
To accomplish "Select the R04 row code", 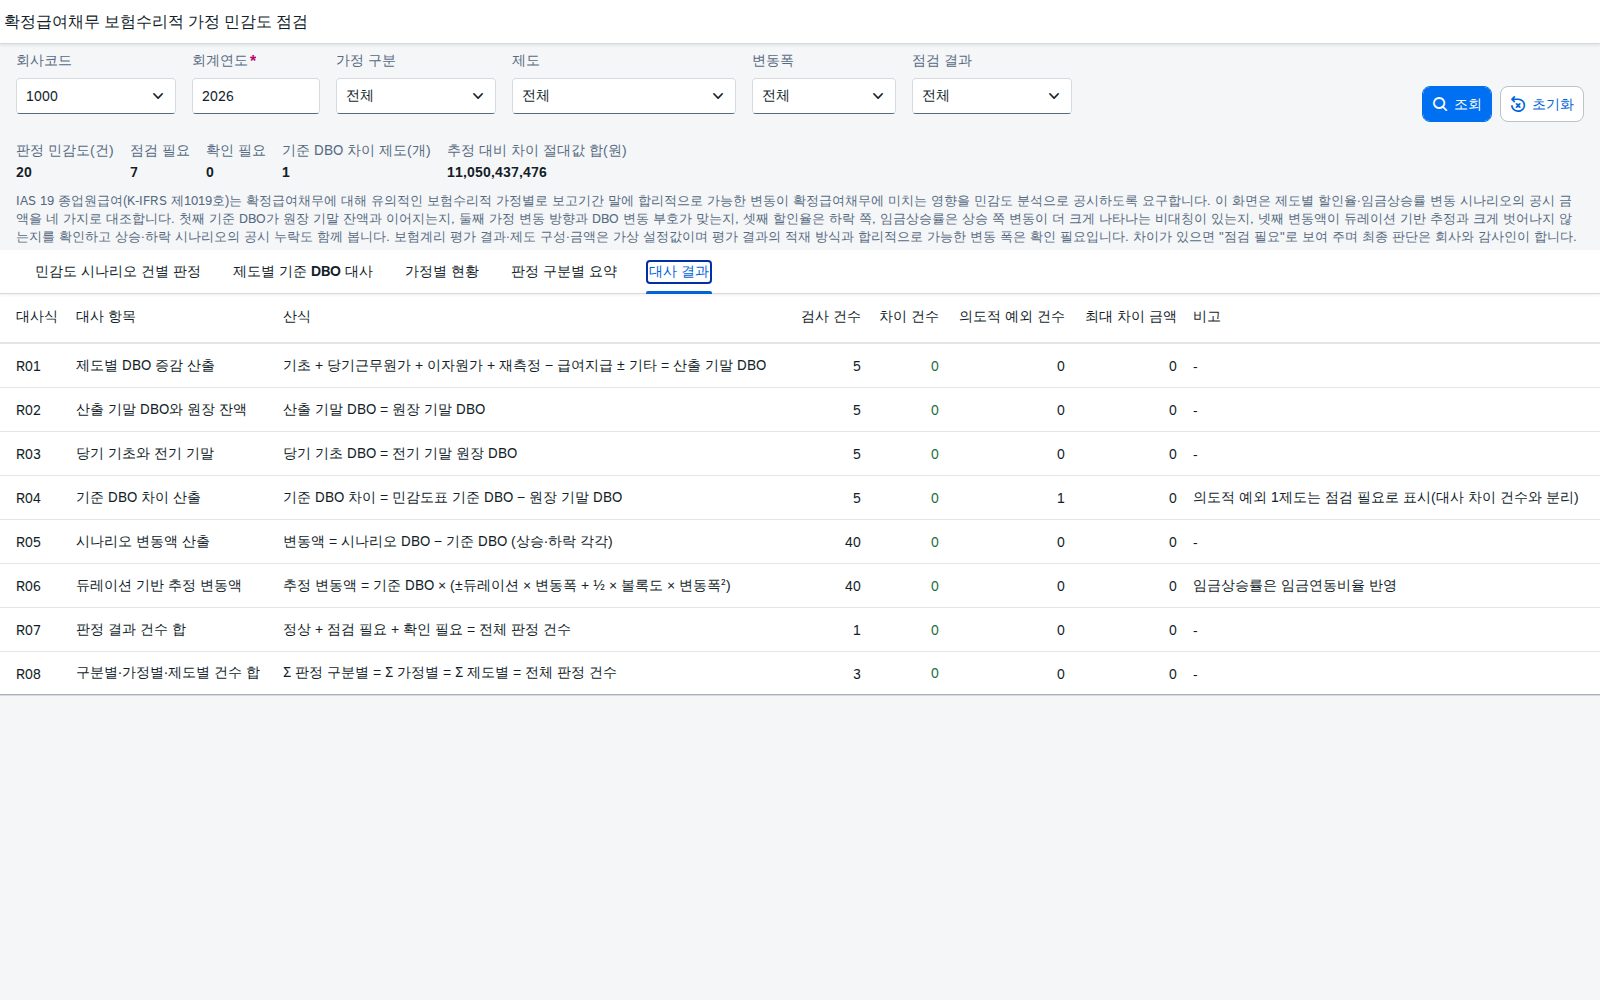I will (x=29, y=498).
